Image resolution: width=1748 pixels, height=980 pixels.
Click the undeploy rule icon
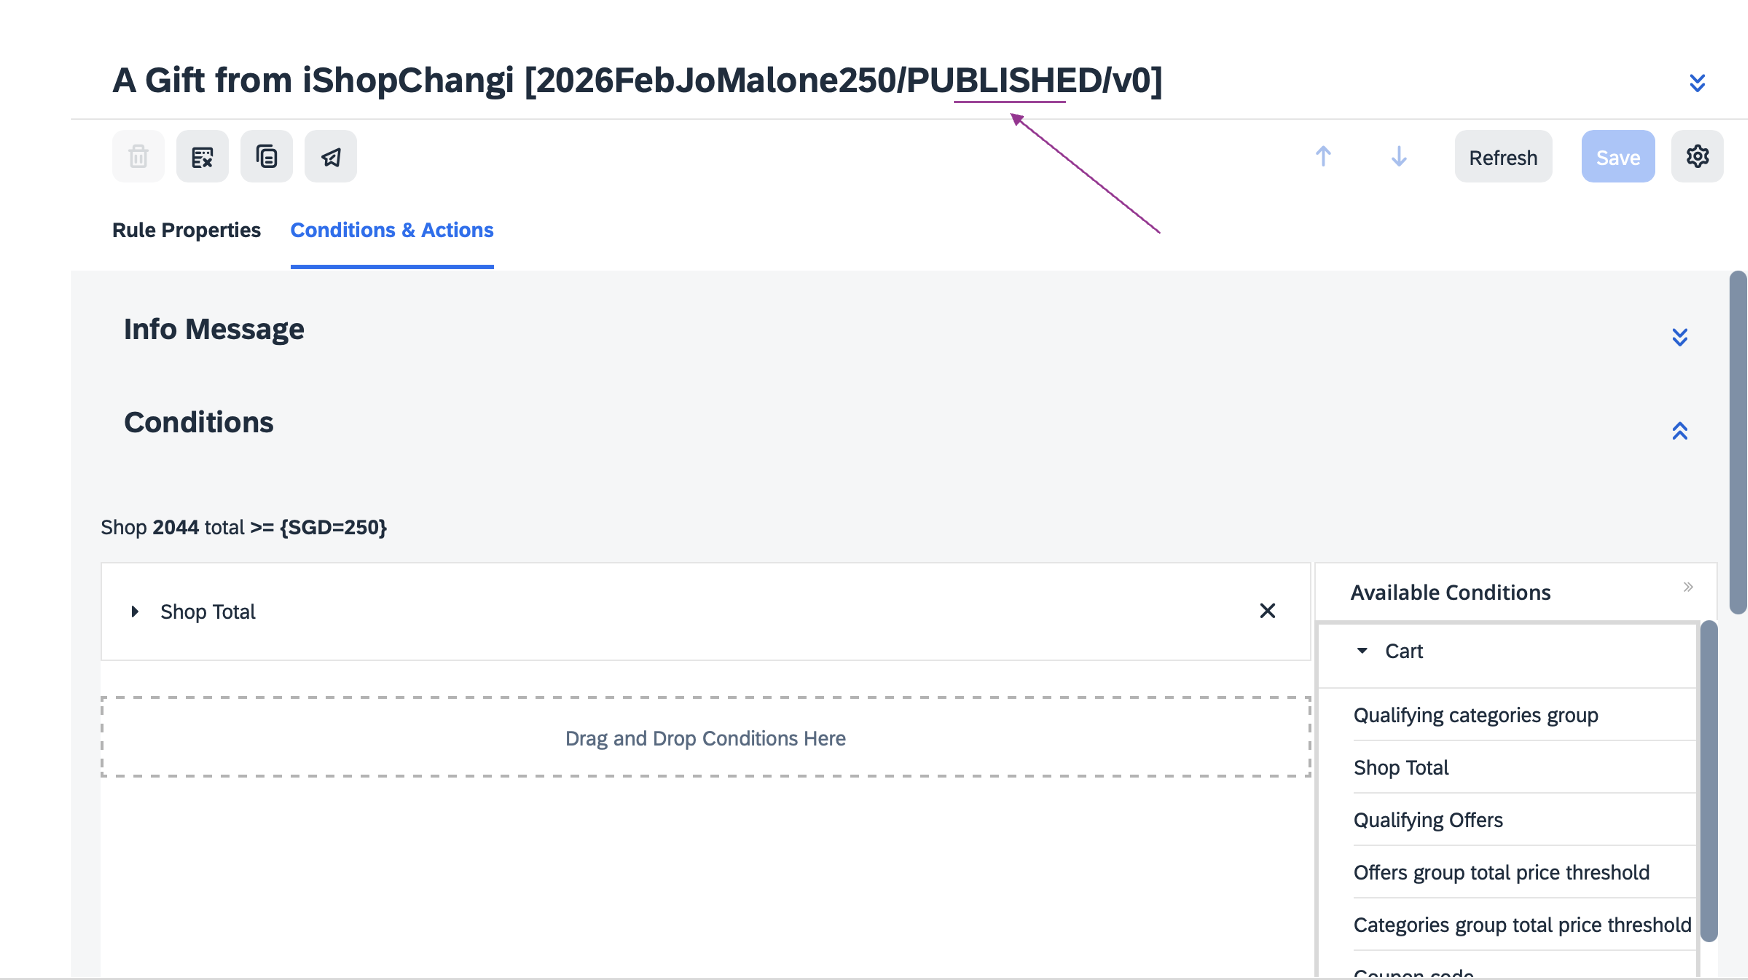(202, 157)
